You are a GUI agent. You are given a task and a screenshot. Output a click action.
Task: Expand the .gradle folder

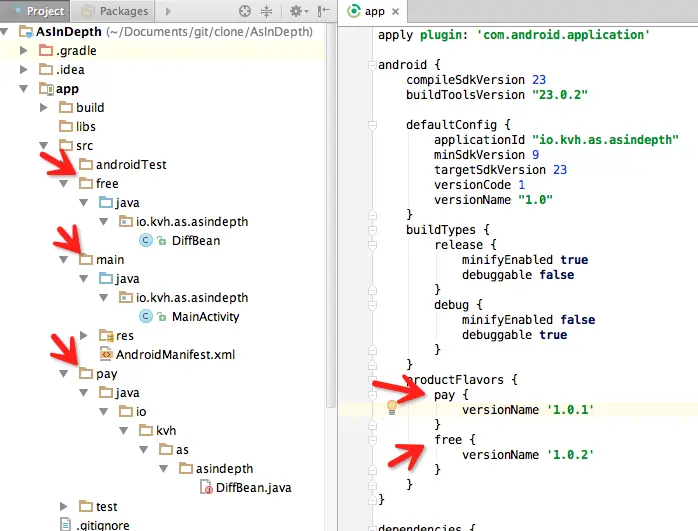click(x=24, y=51)
